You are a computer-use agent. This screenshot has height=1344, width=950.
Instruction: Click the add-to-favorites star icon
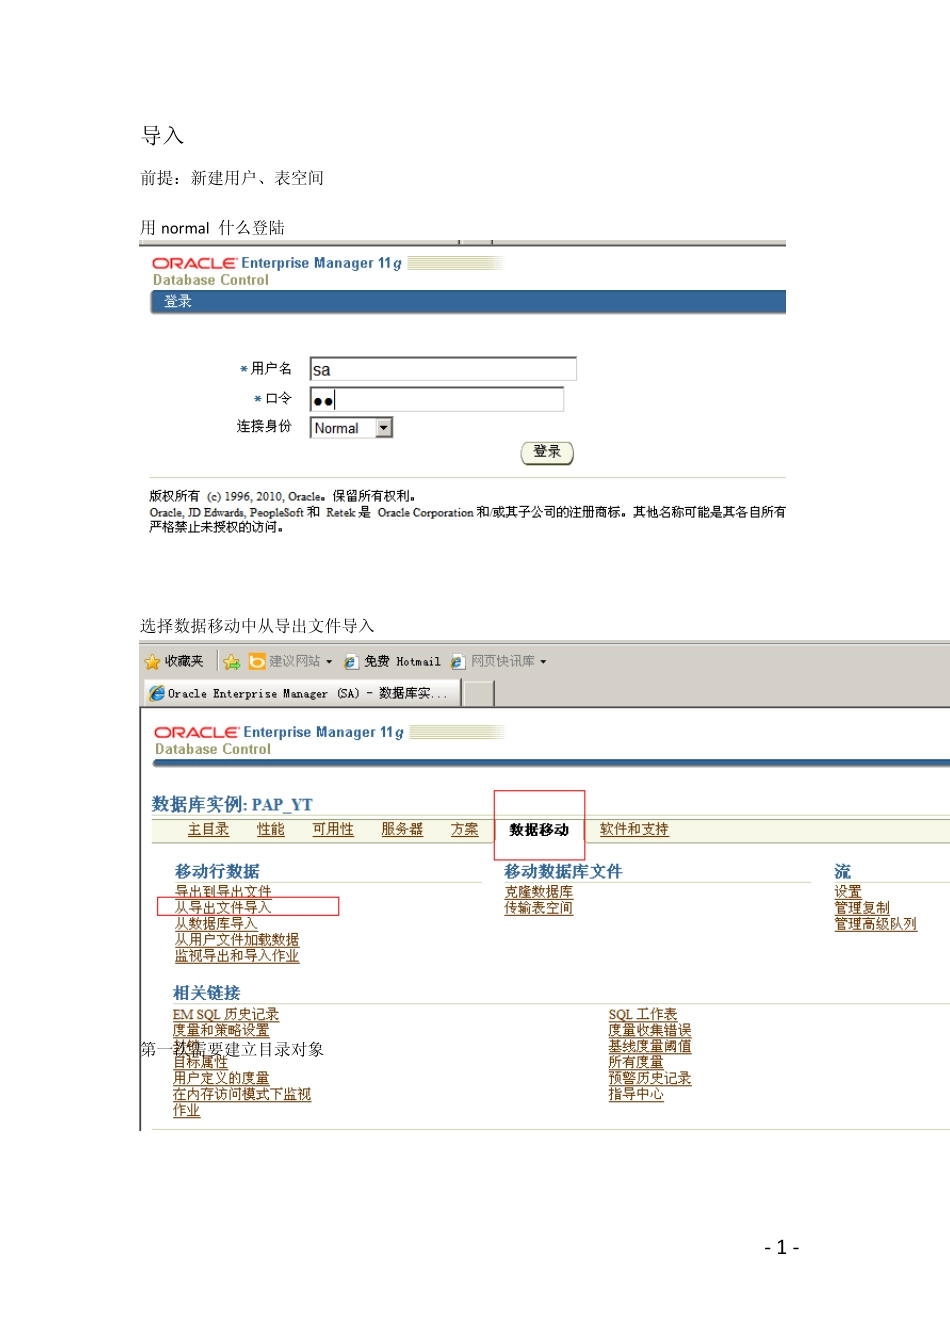tap(232, 662)
